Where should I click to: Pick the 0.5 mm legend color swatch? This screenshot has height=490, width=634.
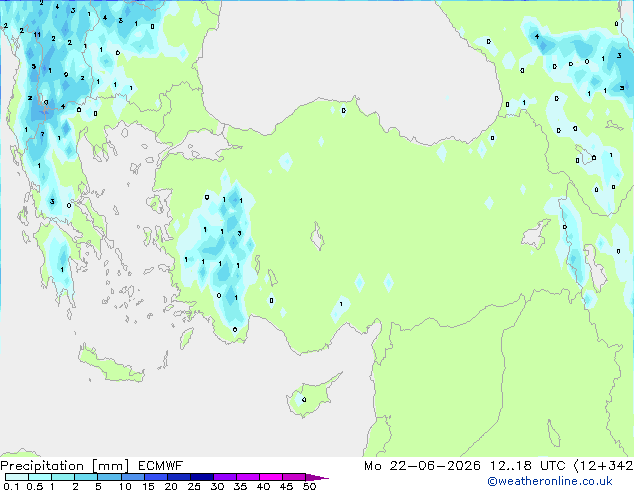[40, 477]
